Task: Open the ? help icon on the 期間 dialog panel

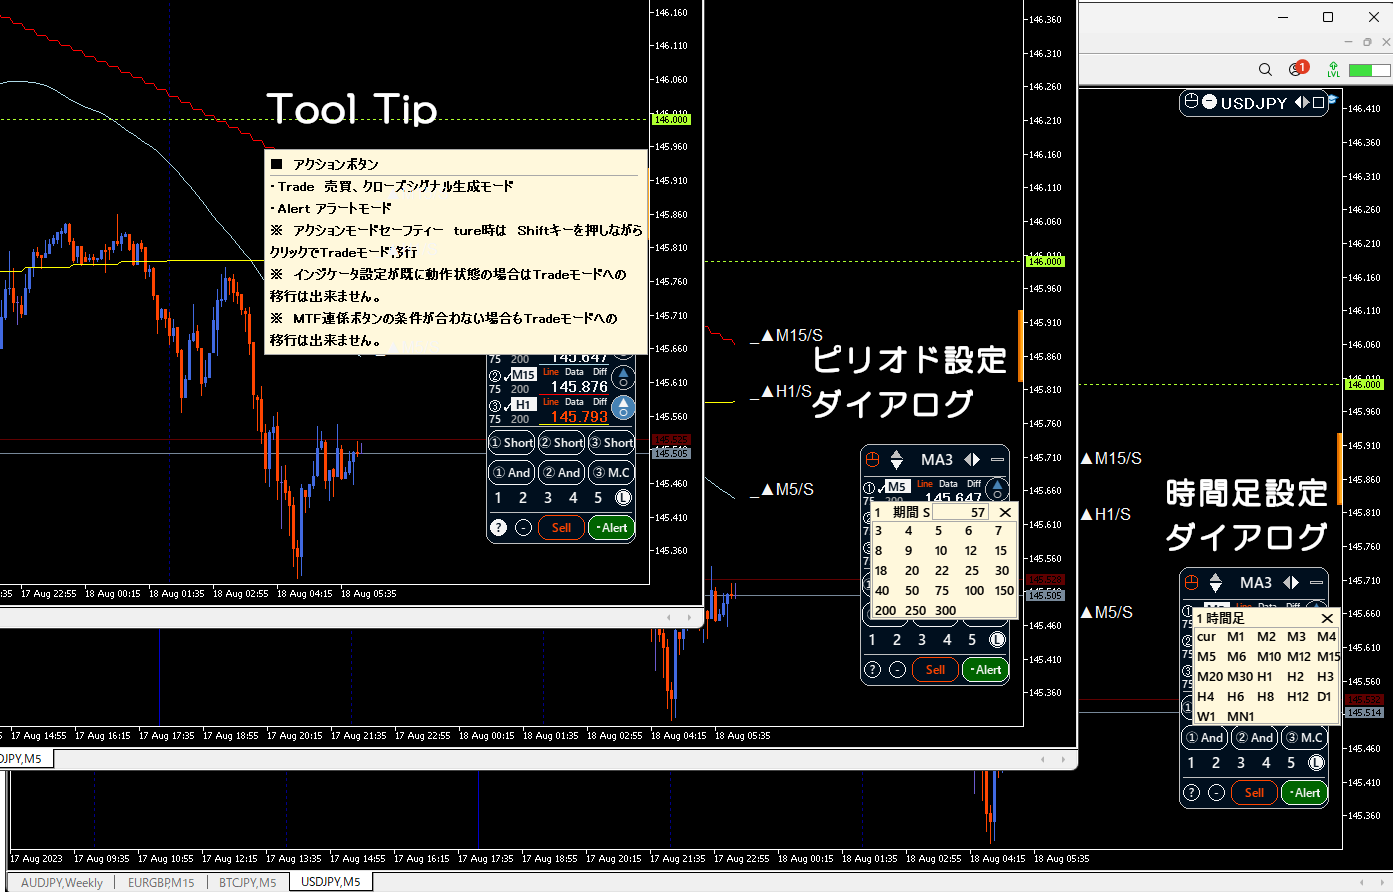Action: 872,669
